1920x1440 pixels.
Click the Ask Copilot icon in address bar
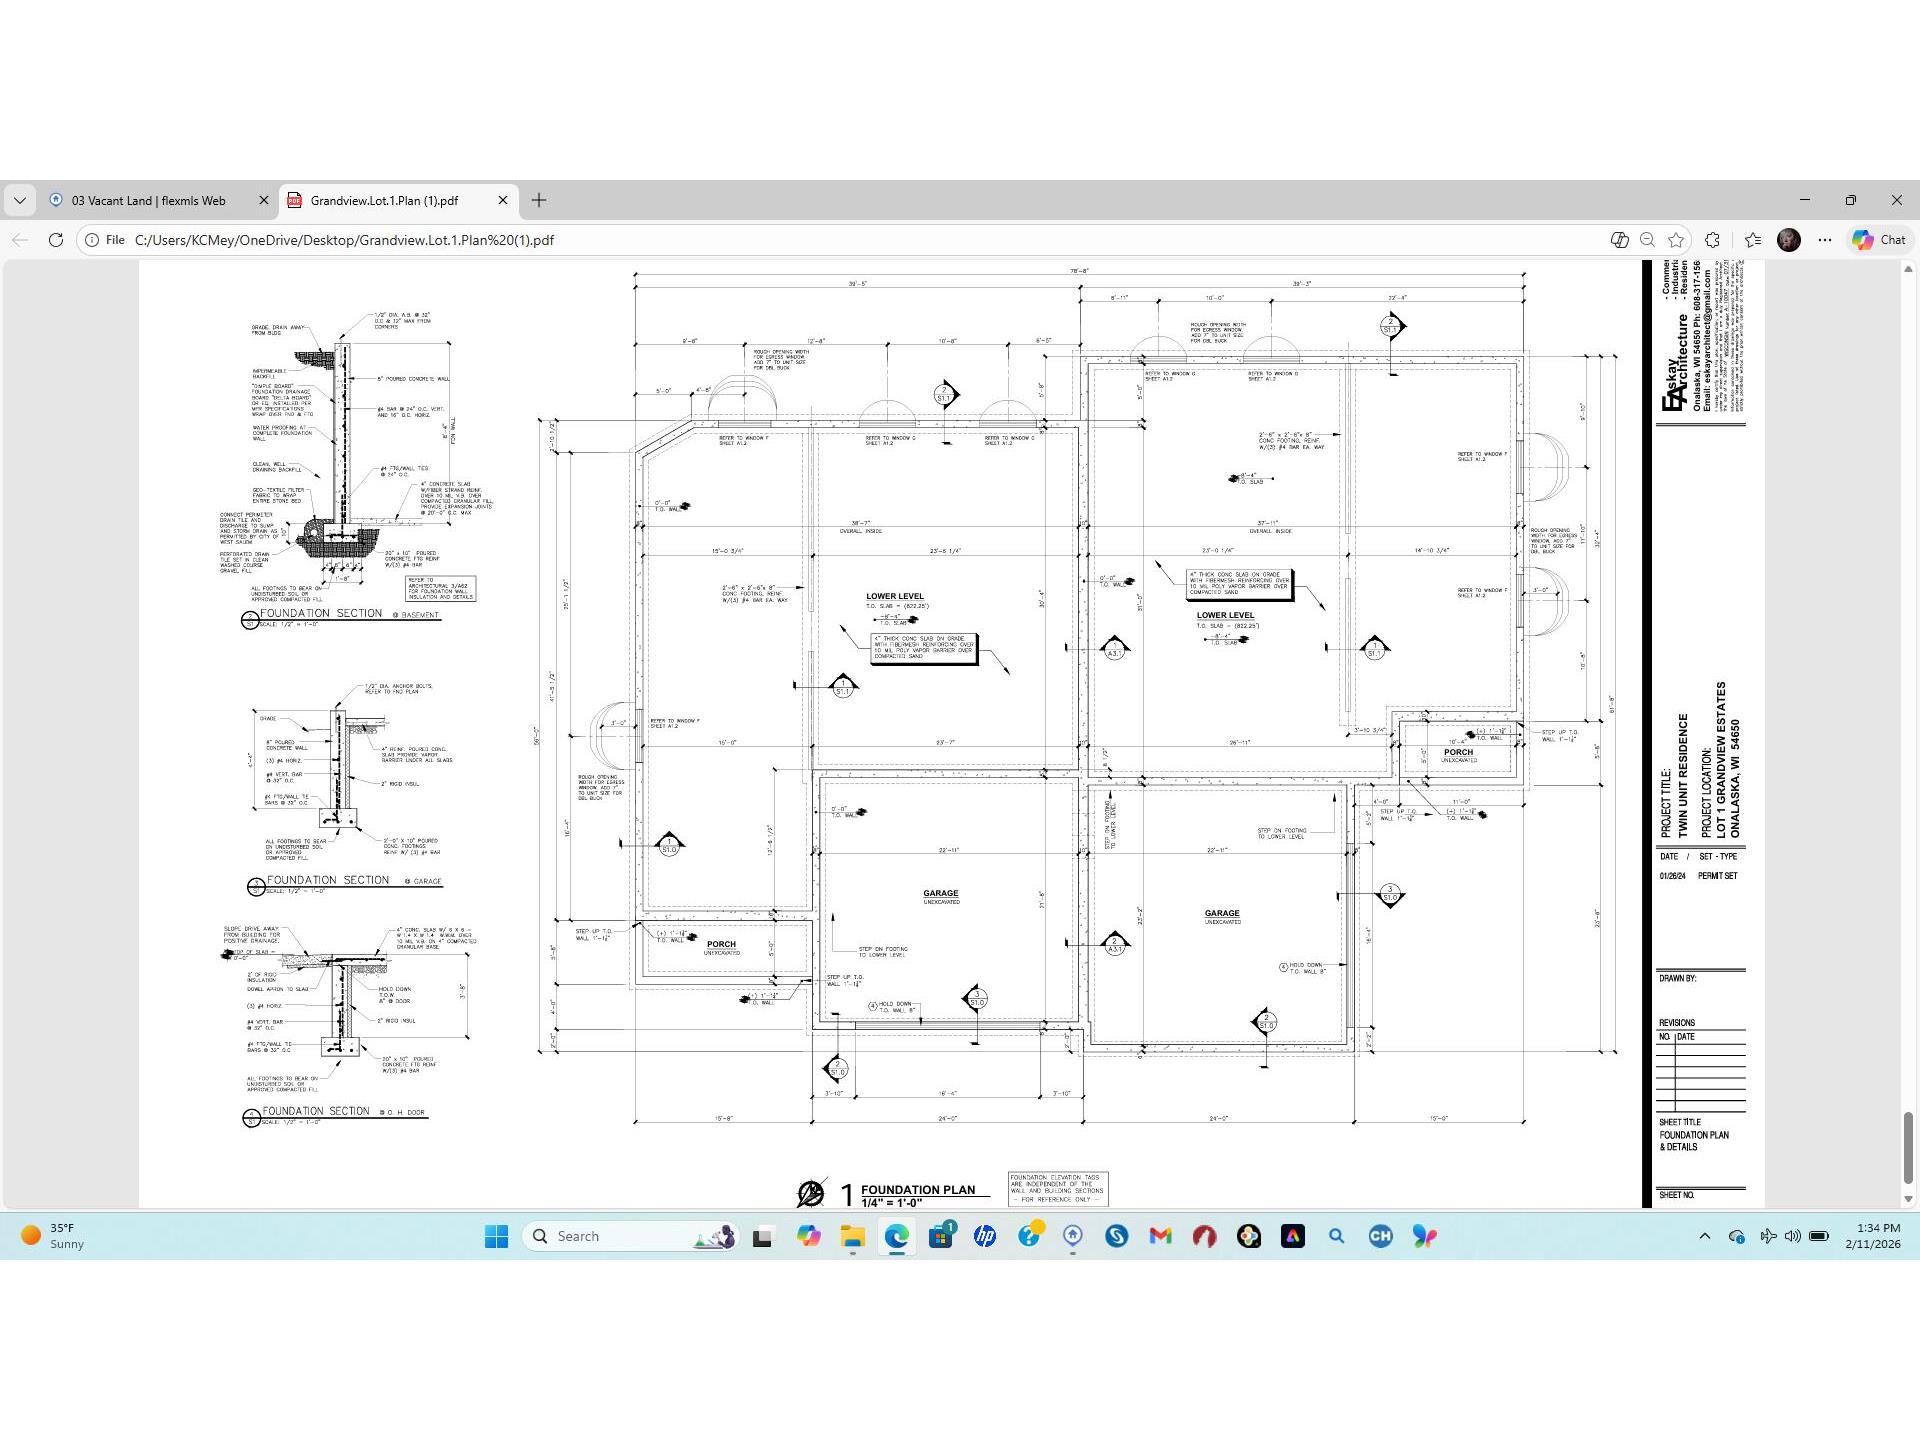tap(1619, 240)
